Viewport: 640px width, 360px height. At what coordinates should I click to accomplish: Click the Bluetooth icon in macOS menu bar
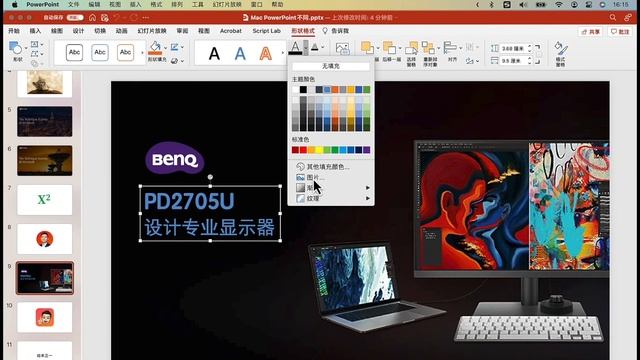491,4
